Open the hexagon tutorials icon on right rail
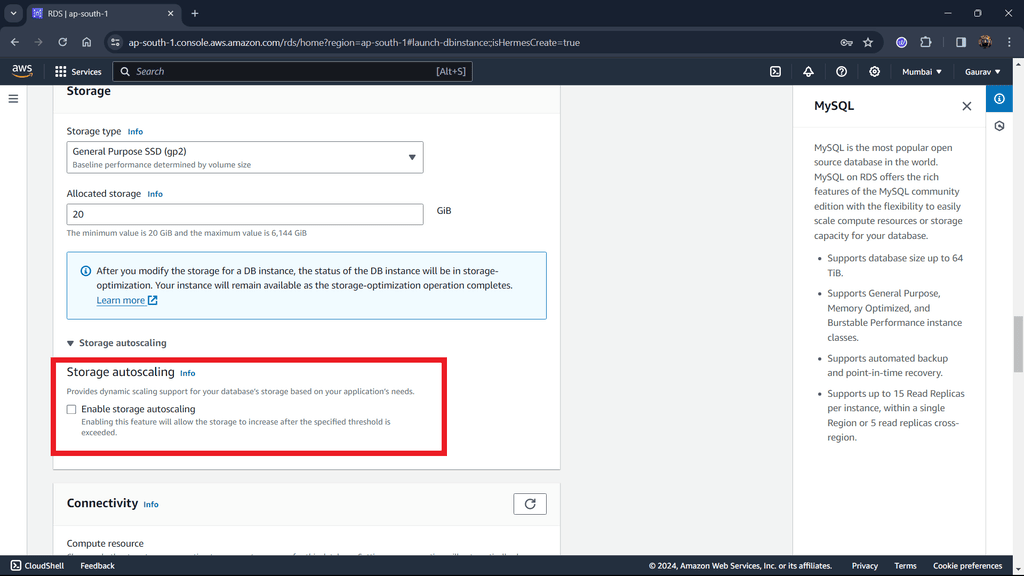1024x576 pixels. click(999, 125)
